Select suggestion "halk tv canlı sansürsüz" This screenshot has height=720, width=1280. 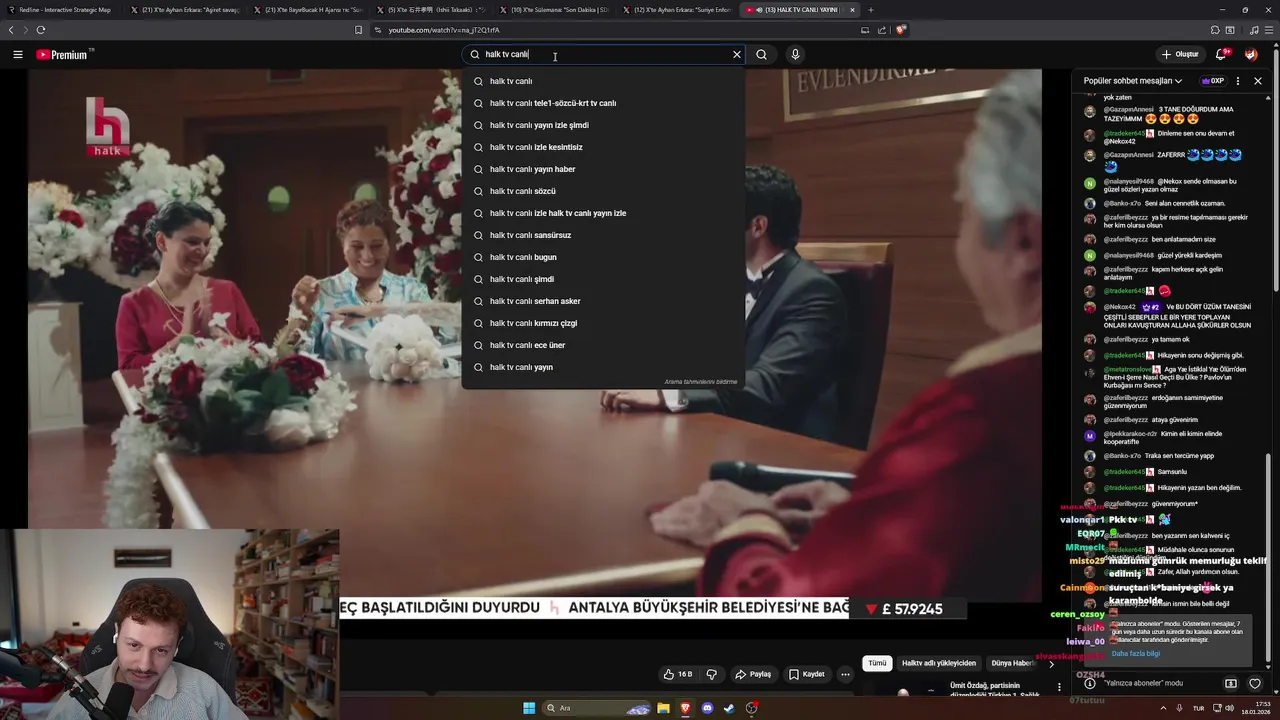click(603, 235)
